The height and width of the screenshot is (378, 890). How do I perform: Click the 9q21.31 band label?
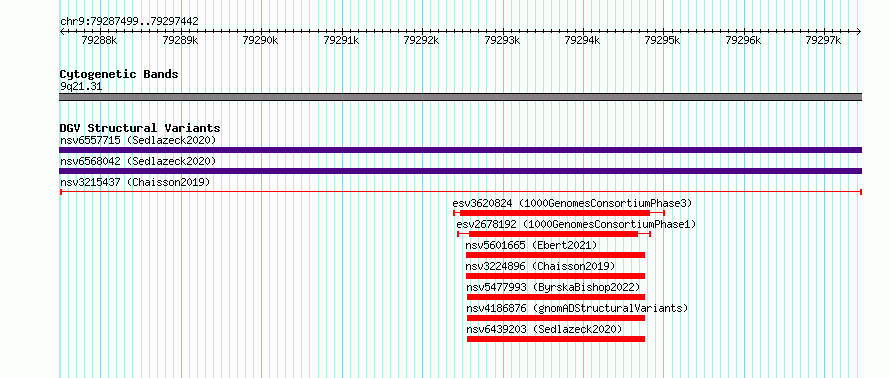81,87
